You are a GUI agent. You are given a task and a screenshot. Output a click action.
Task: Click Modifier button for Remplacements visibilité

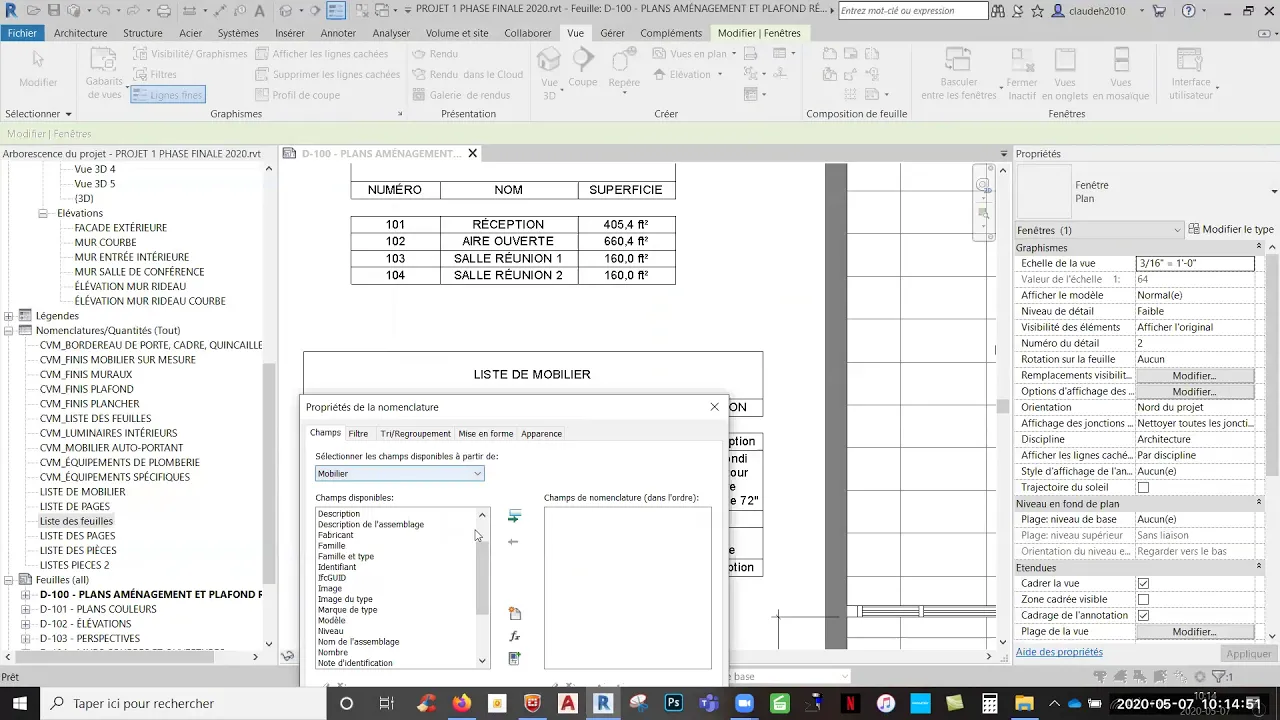[1194, 375]
